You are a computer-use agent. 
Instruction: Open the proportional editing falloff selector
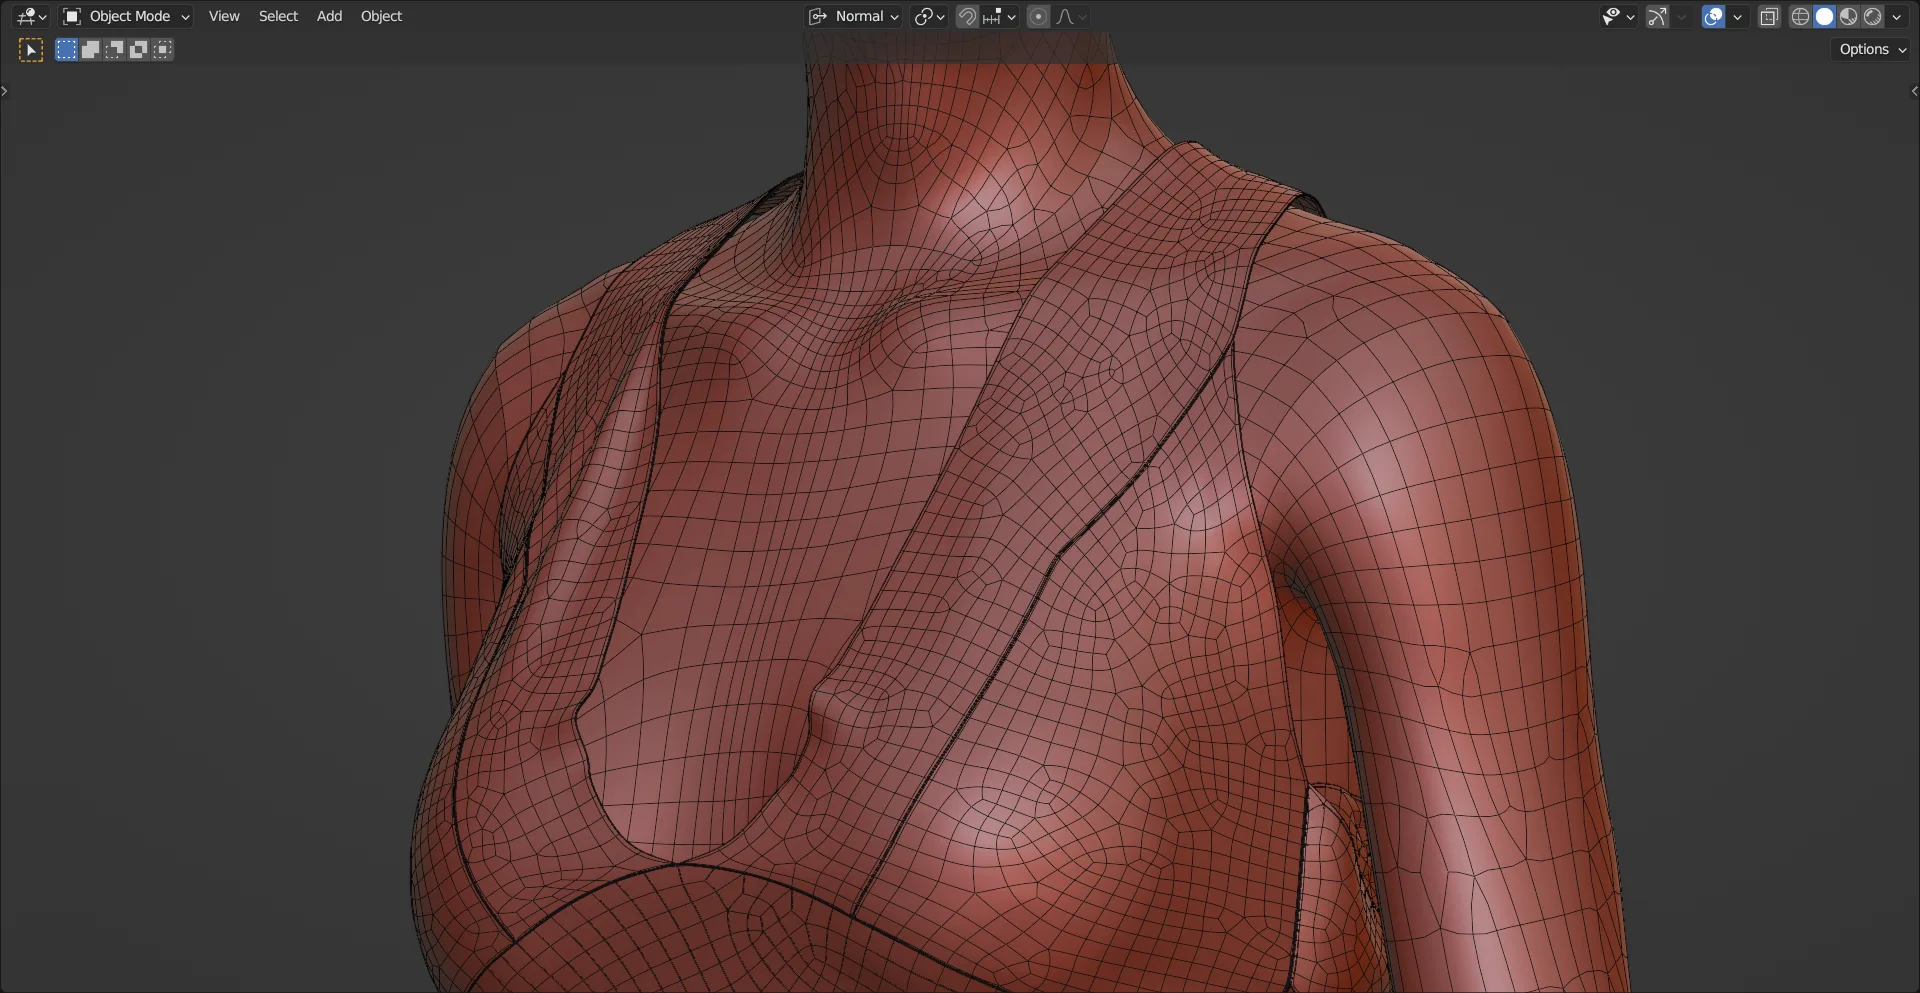click(x=1070, y=16)
